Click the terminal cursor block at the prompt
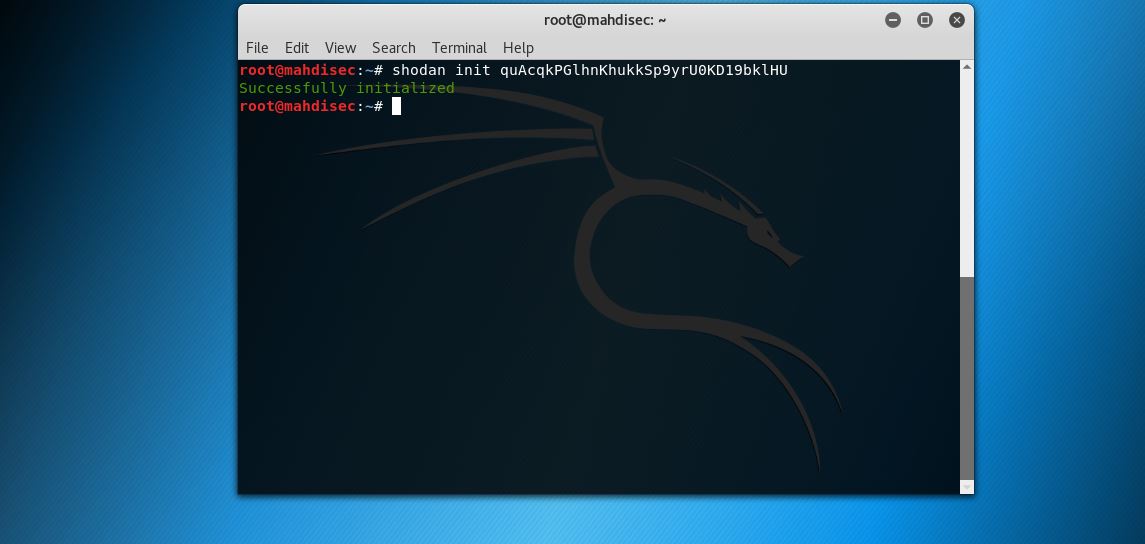Image resolution: width=1145 pixels, height=544 pixels. point(397,107)
